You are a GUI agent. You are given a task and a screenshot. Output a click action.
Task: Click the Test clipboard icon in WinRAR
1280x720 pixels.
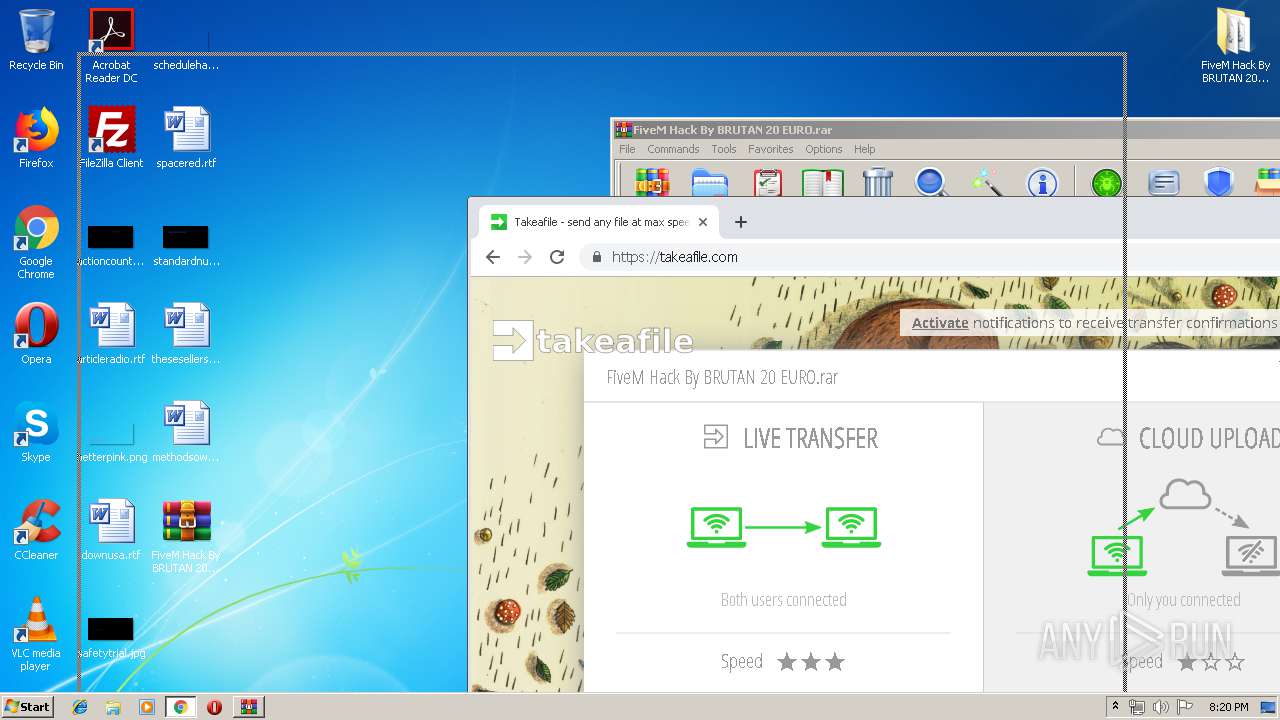pos(767,183)
